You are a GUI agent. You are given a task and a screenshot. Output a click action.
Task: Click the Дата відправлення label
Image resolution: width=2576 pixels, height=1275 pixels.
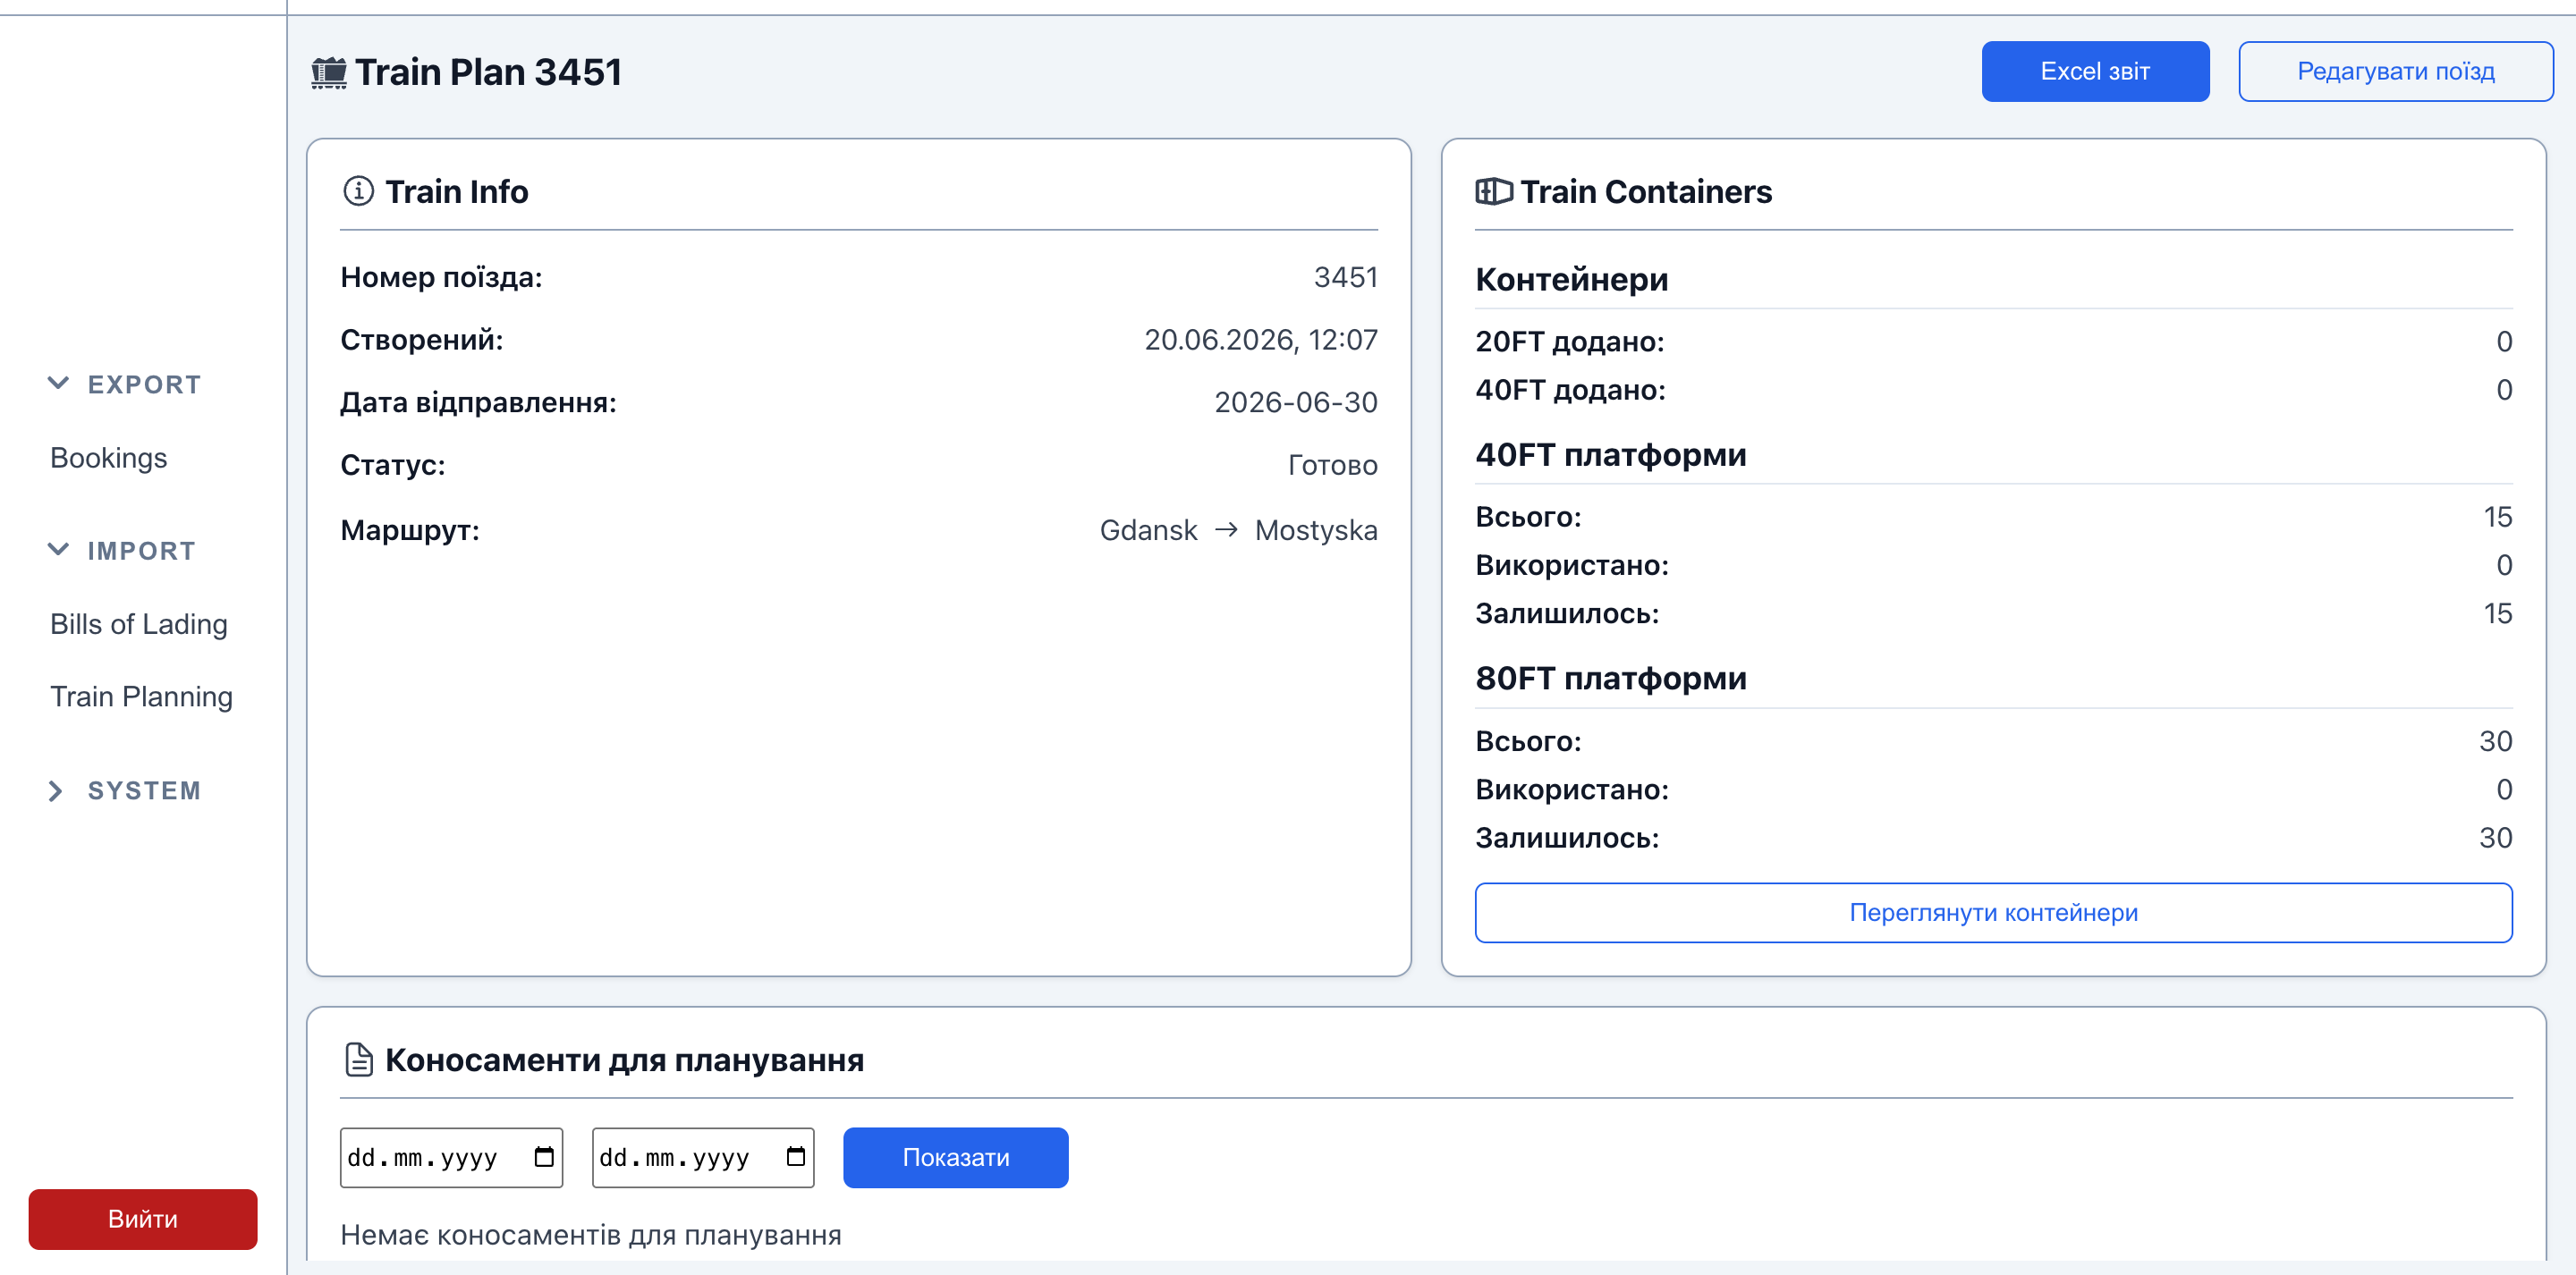point(478,402)
